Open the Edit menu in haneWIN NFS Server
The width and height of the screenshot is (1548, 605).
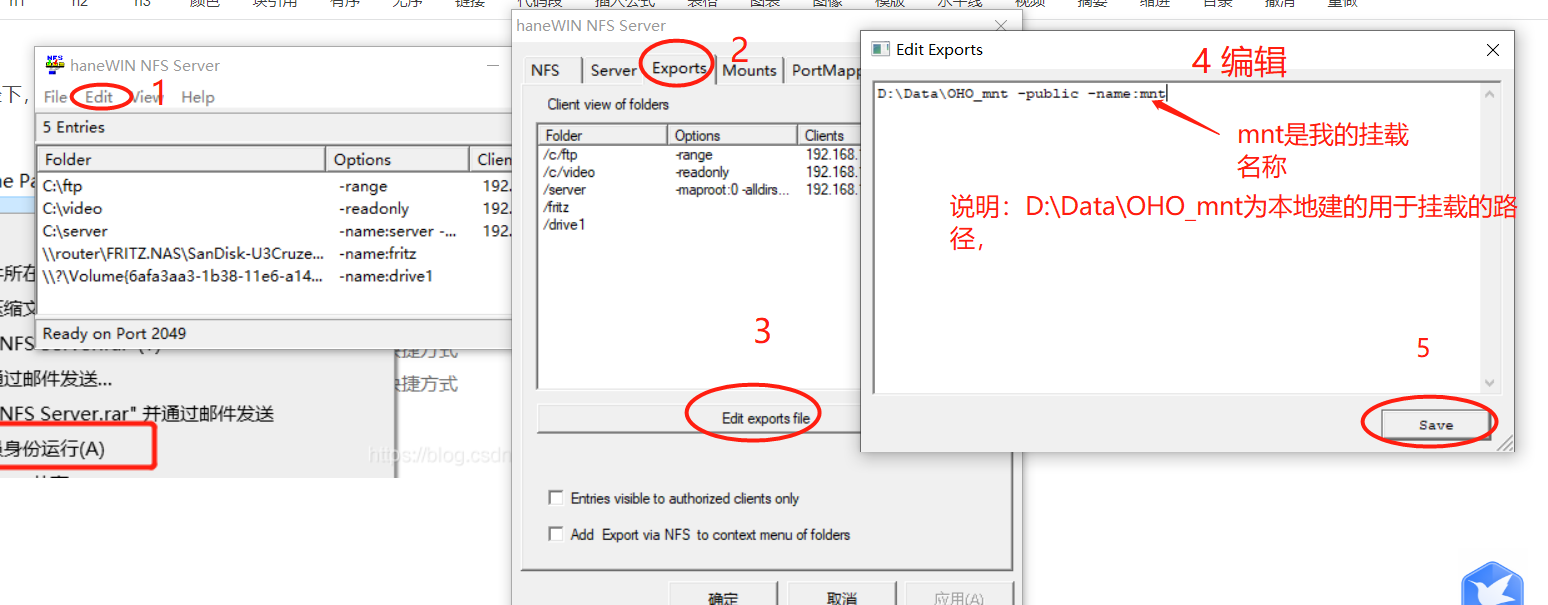point(99,97)
